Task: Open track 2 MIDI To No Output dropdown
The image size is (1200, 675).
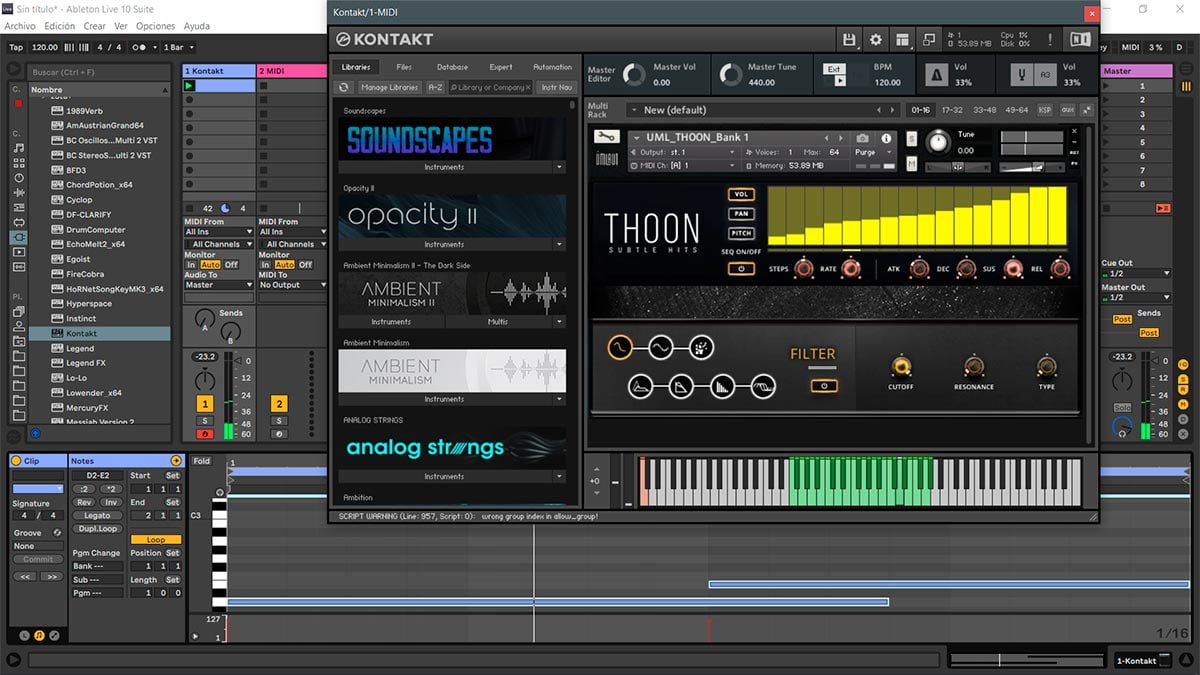Action: click(x=293, y=285)
